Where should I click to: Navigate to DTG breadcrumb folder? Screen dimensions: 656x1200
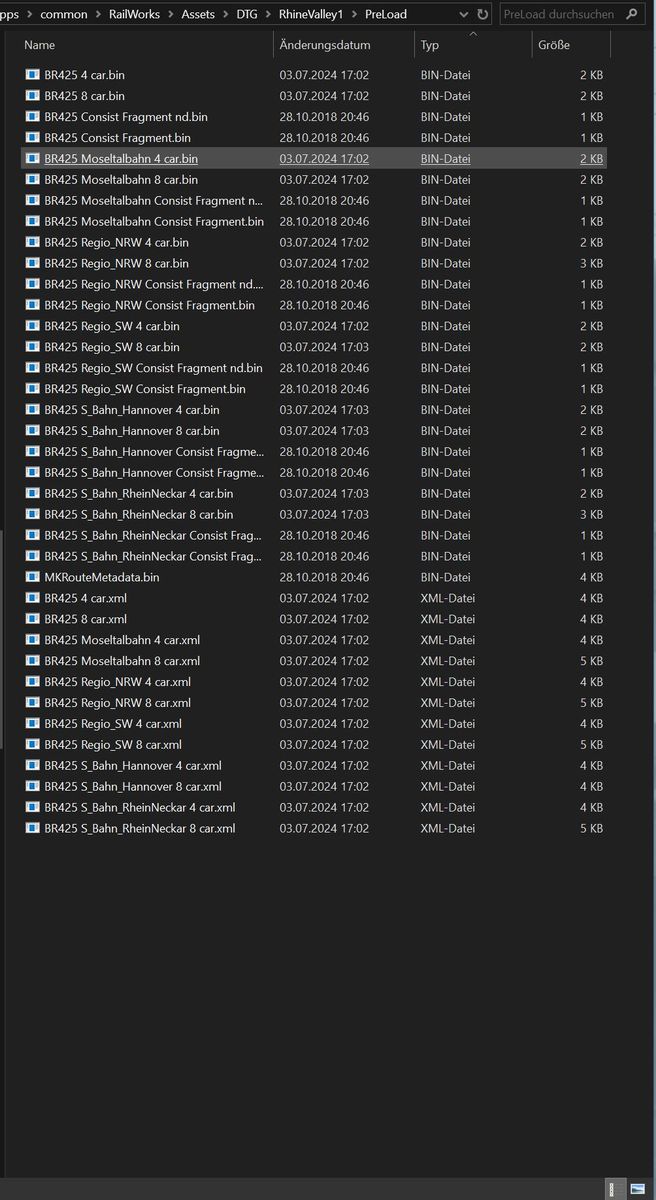point(247,15)
